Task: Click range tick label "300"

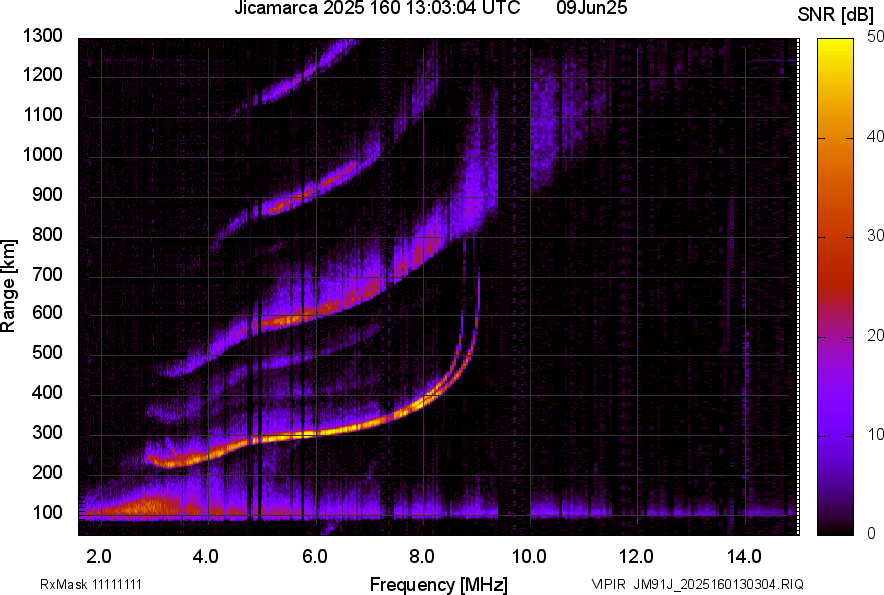Action: pos(47,433)
